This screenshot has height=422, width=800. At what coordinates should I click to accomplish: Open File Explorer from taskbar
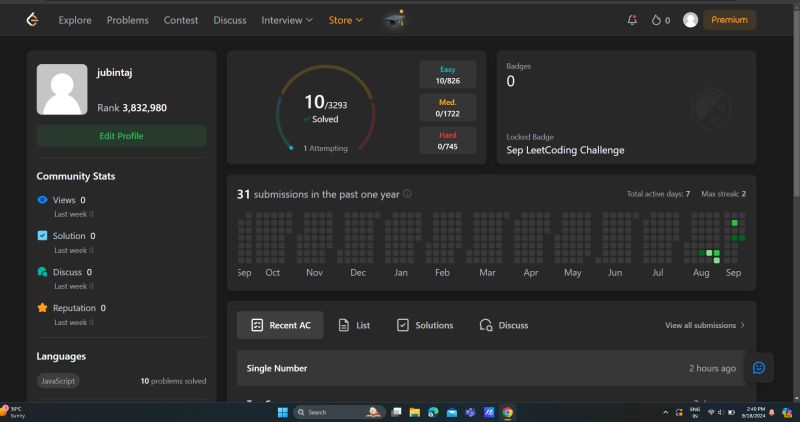tap(414, 412)
